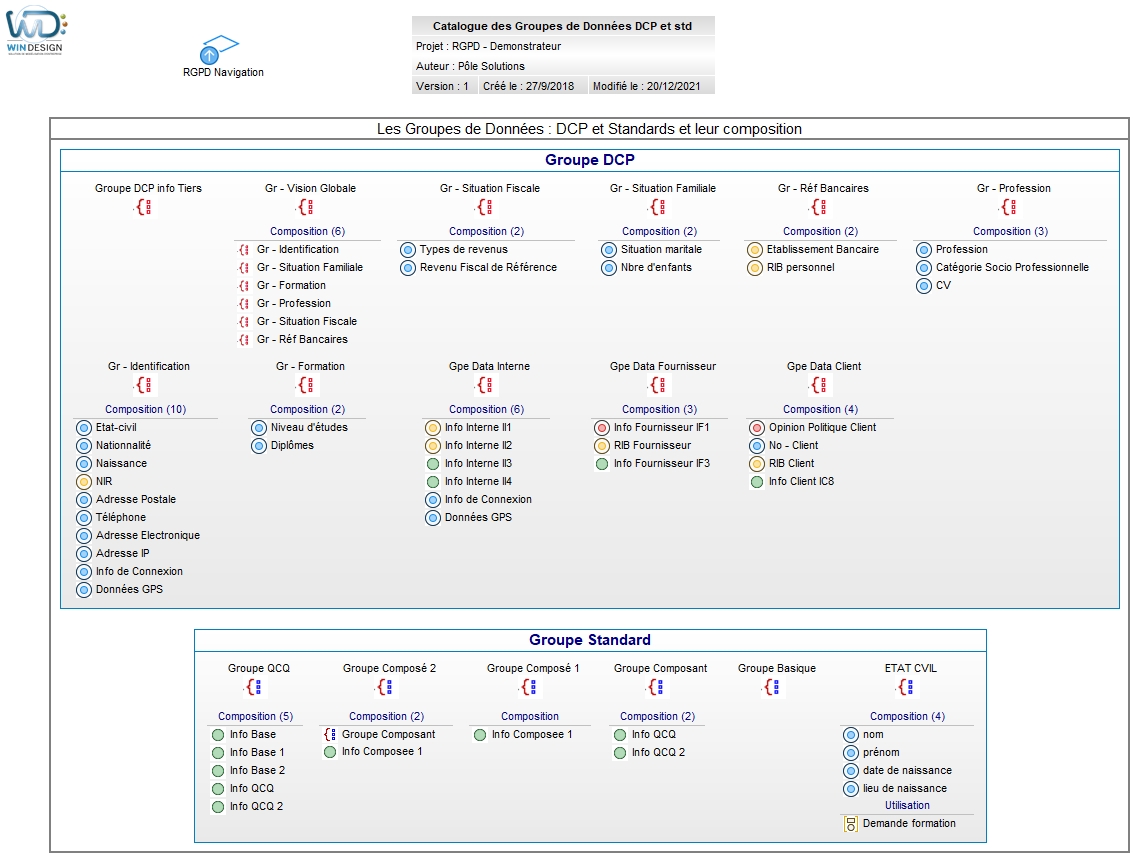Select the Groupe QCQ bracket icon
This screenshot has width=1133, height=856.
(254, 687)
